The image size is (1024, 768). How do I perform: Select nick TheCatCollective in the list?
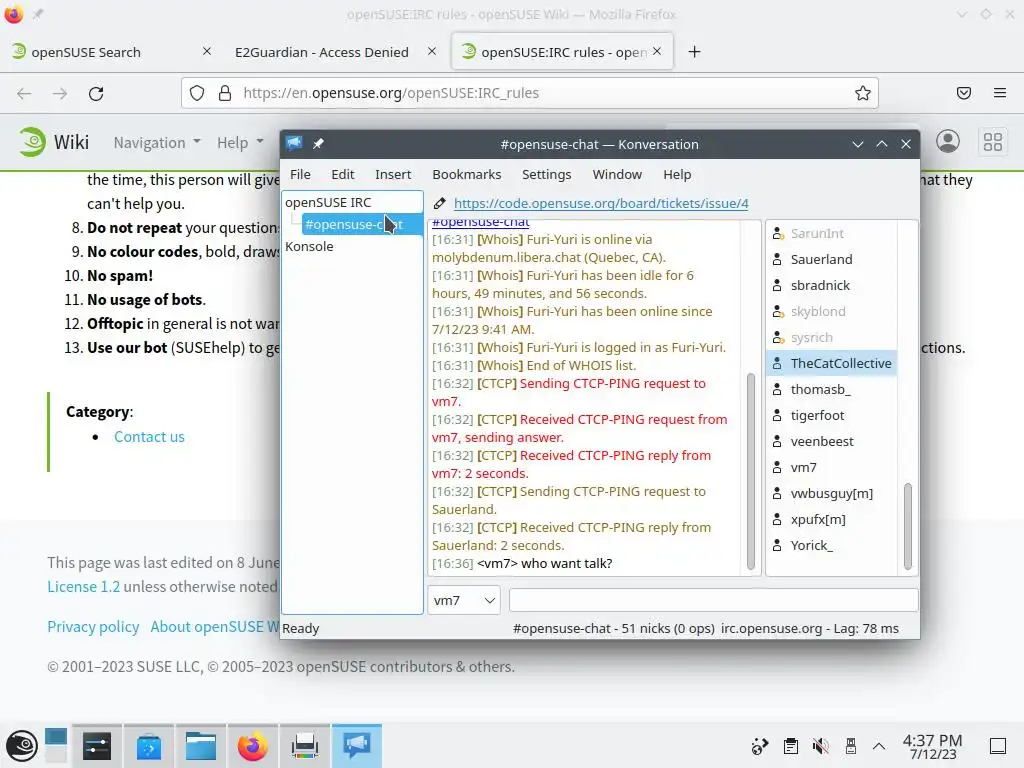pos(831,363)
